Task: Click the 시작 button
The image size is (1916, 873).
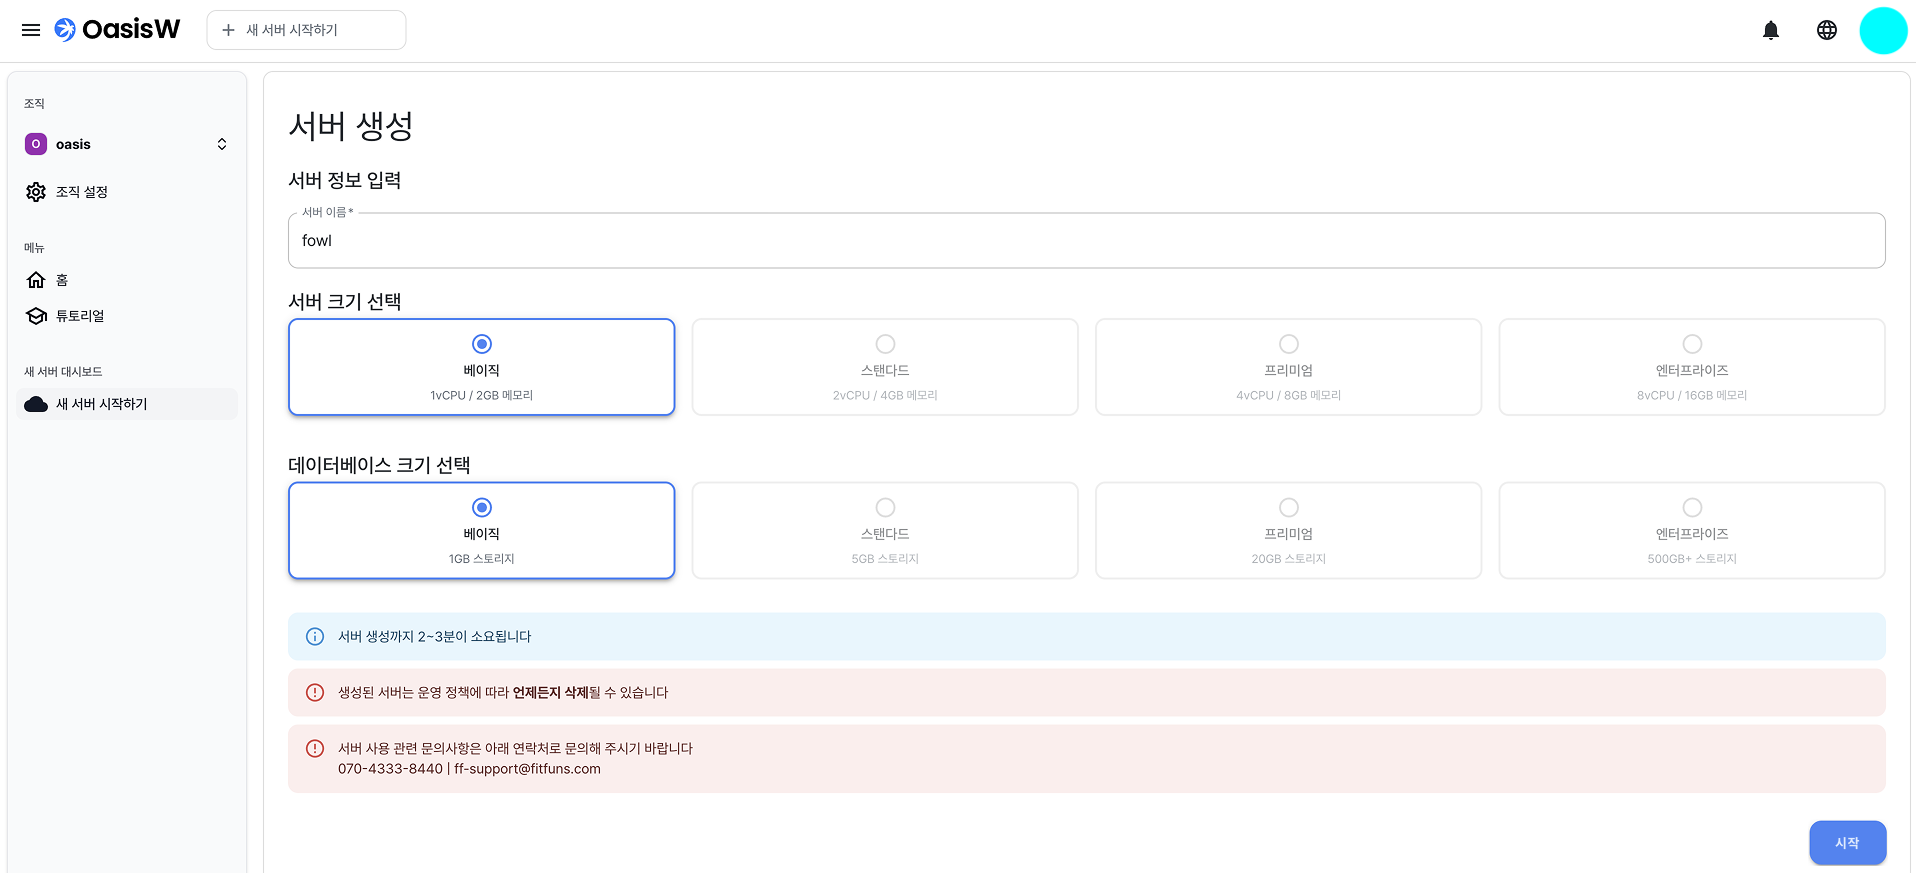Action: (x=1846, y=843)
